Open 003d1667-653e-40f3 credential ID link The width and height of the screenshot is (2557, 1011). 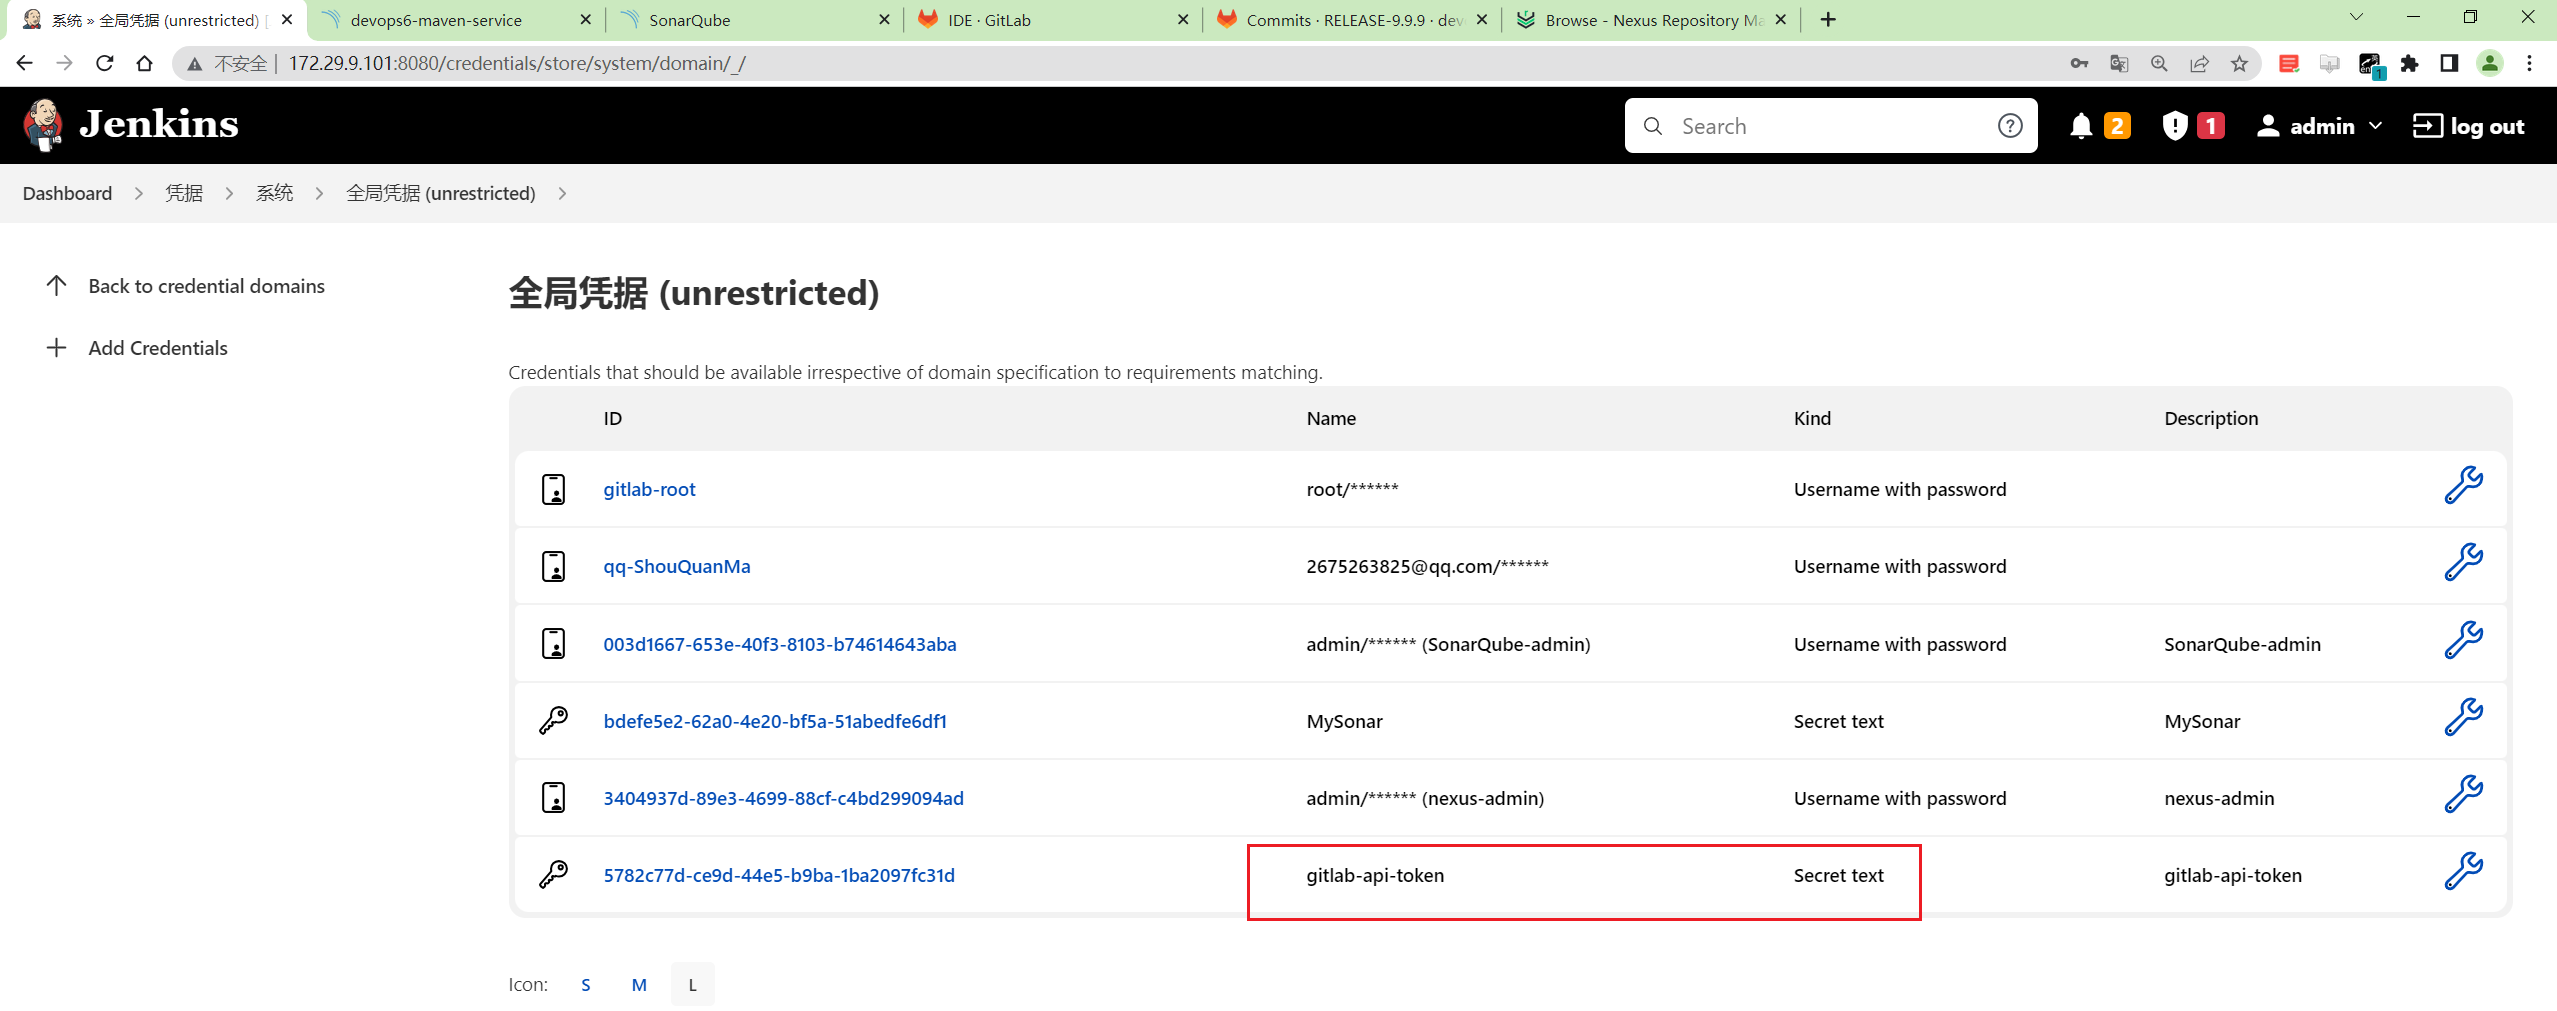[x=780, y=645]
